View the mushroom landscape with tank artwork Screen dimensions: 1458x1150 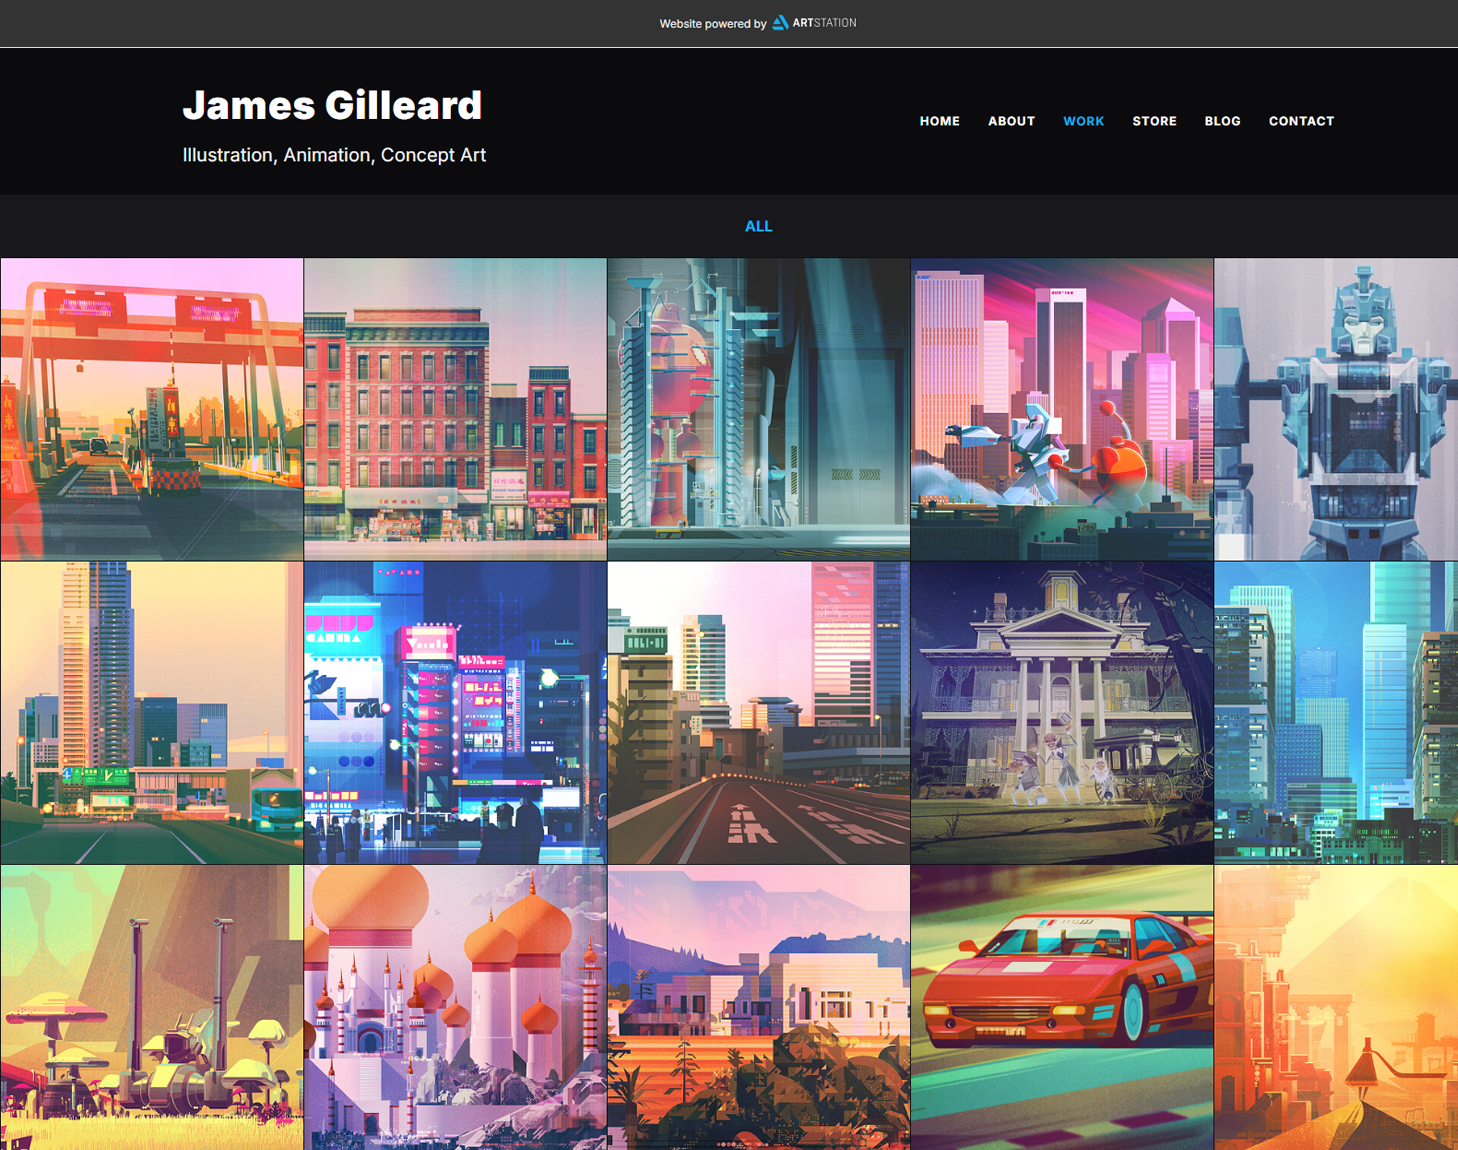coord(152,1007)
